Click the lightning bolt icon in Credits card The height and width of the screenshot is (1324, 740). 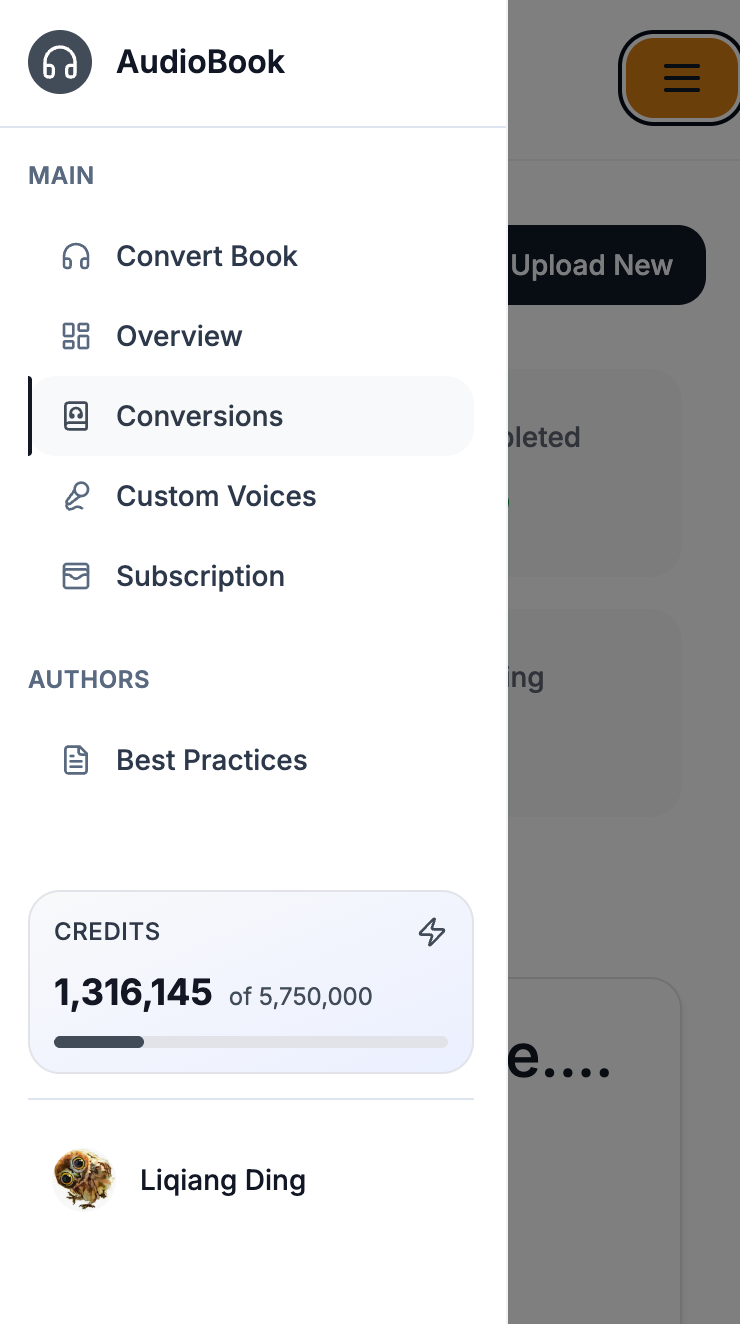click(432, 932)
